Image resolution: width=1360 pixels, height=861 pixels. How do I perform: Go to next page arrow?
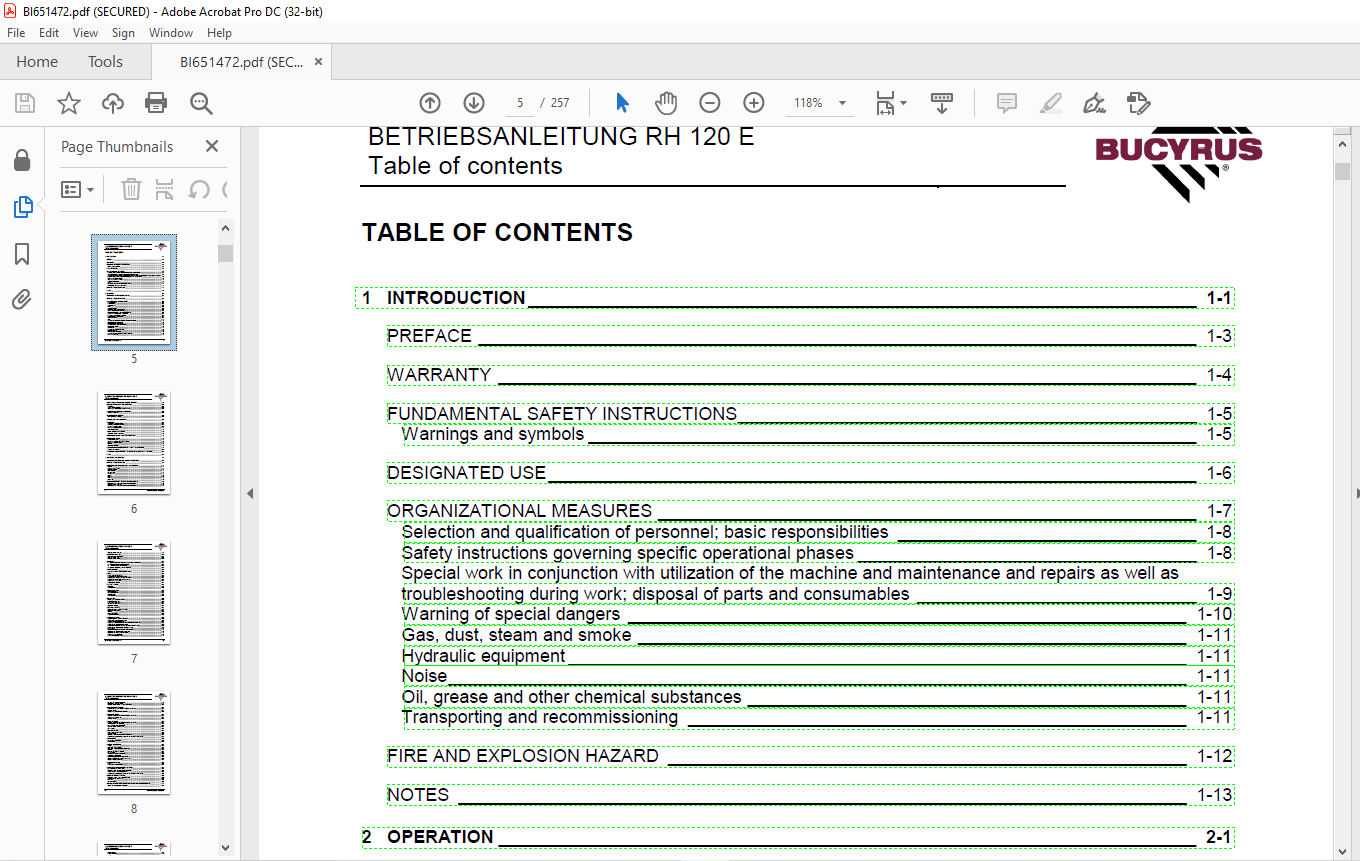[474, 103]
